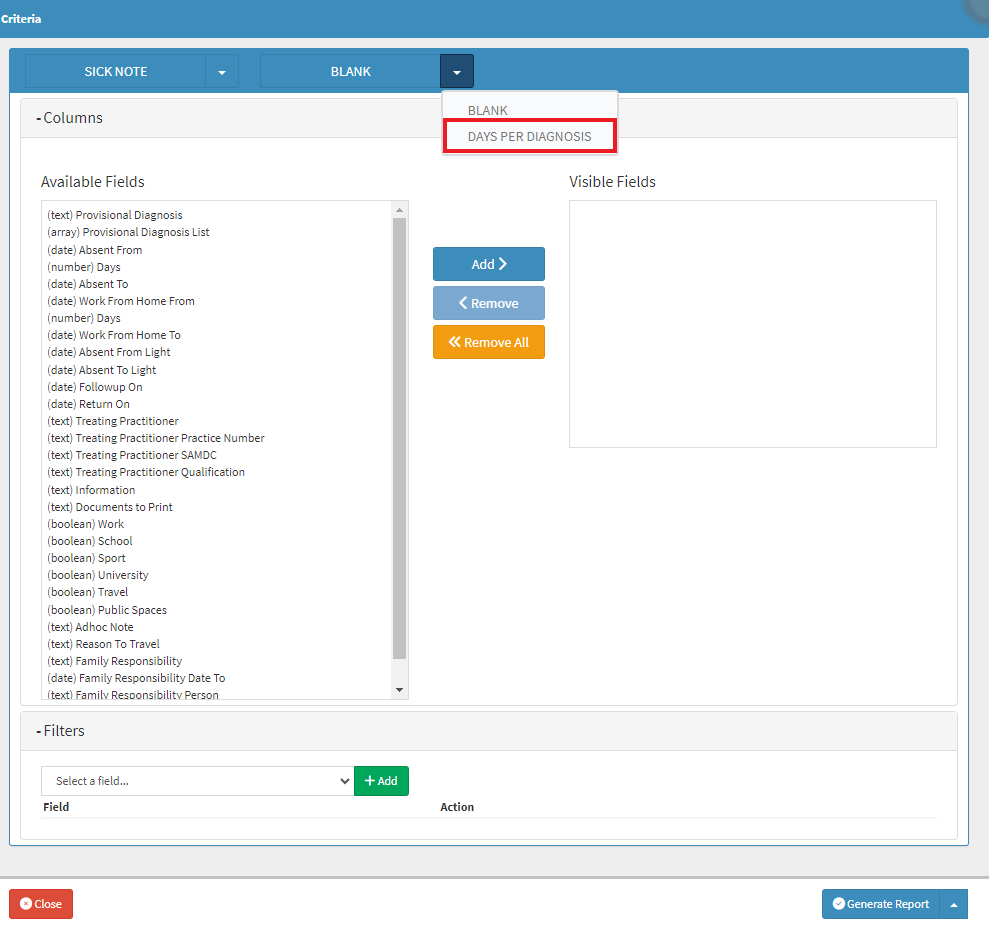Screen dimensions: 989x929
Task: Collapse the Columns section header
Action: pyautogui.click(x=70, y=118)
